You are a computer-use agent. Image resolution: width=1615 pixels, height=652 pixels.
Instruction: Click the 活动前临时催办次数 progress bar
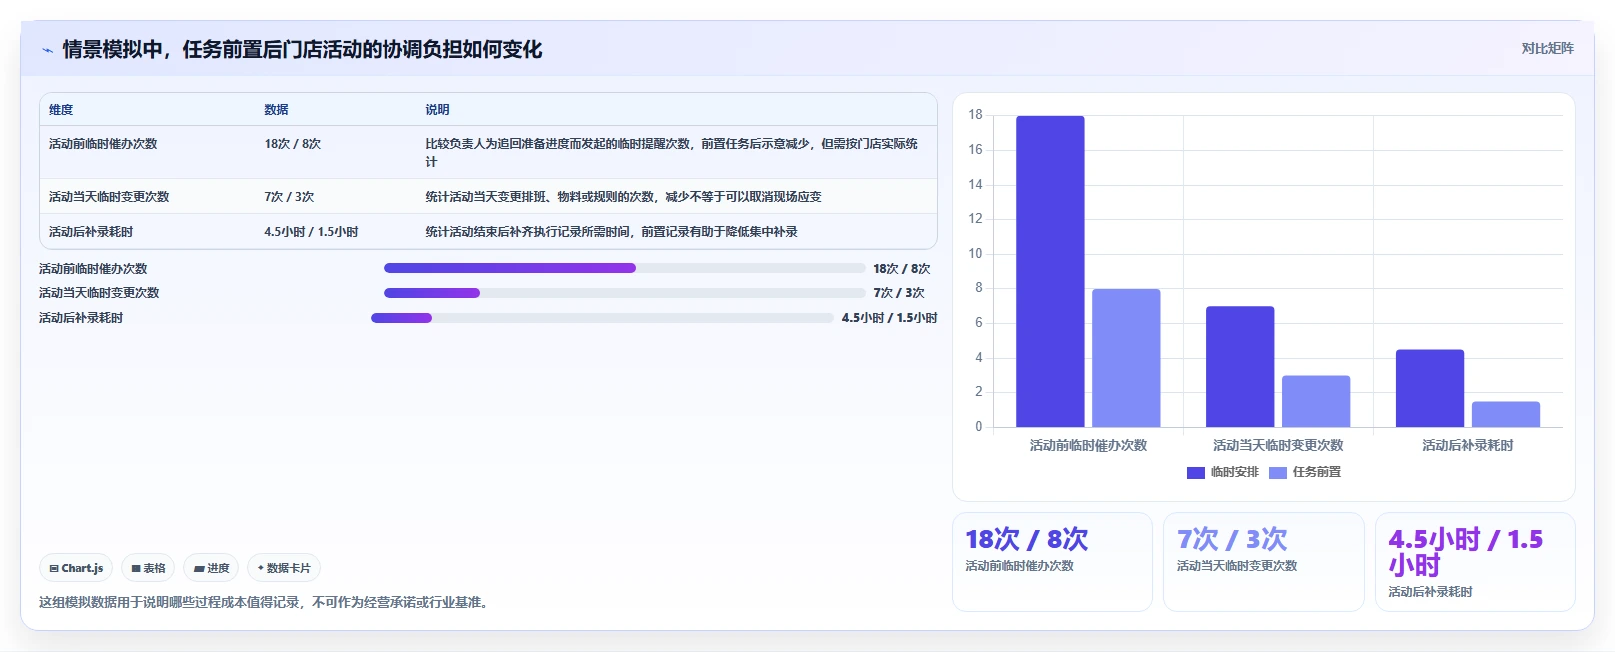[x=624, y=268]
